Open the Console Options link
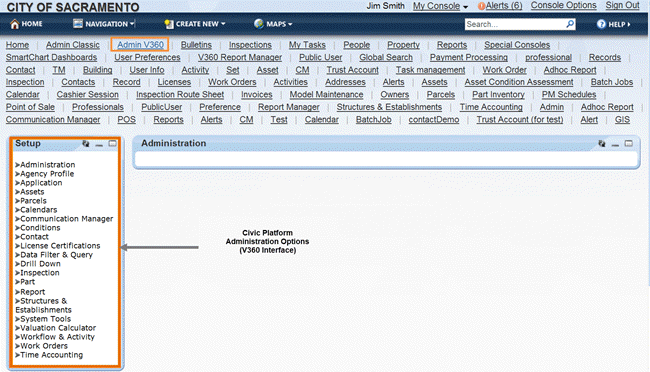The width and height of the screenshot is (650, 372). point(563,5)
